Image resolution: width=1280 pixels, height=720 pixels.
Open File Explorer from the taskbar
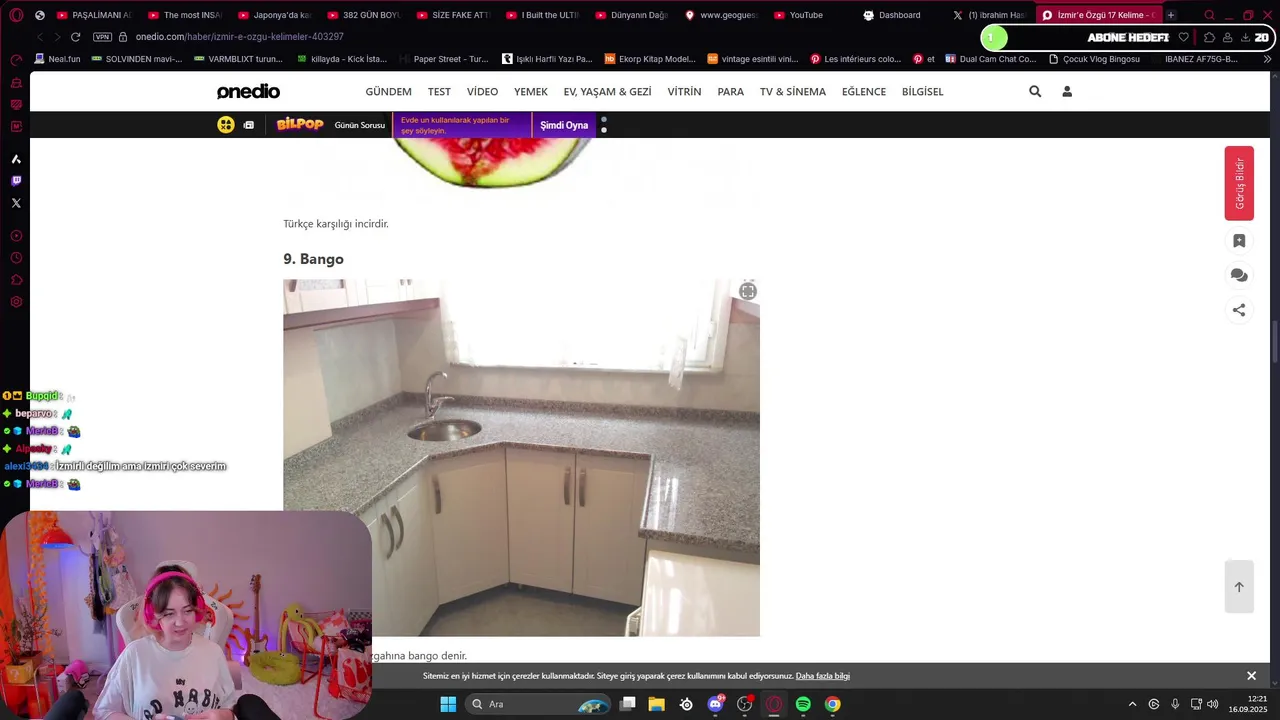(x=657, y=704)
